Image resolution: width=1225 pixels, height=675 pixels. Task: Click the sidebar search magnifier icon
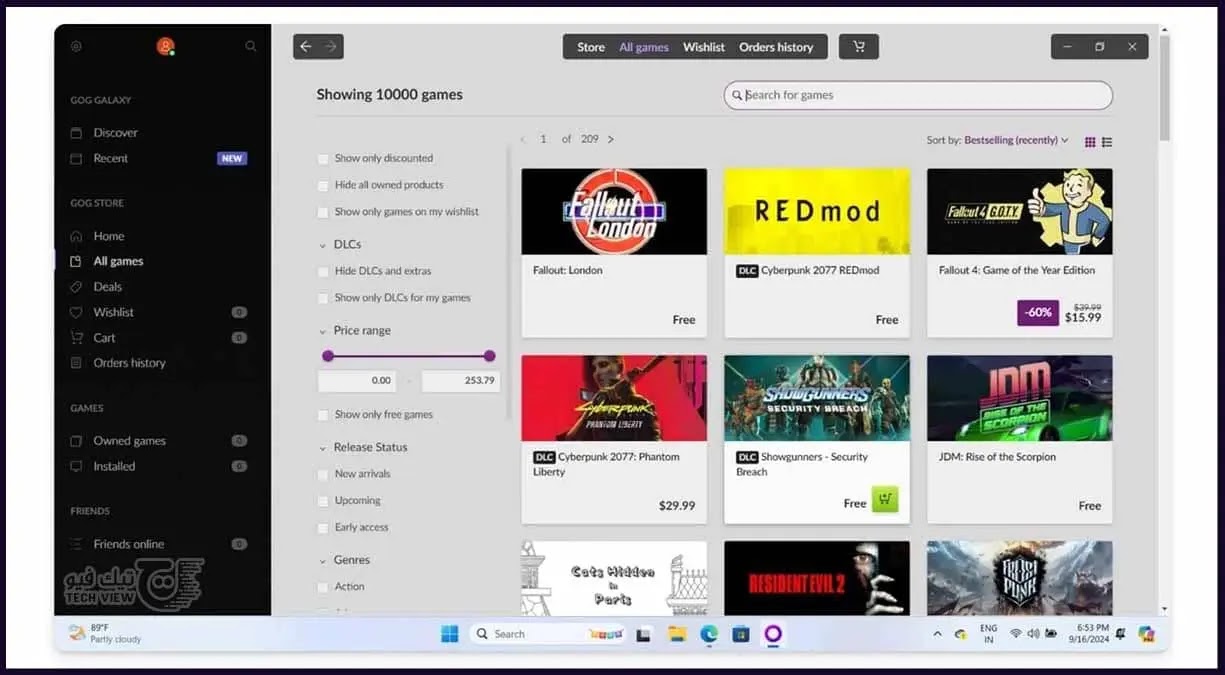coord(251,46)
